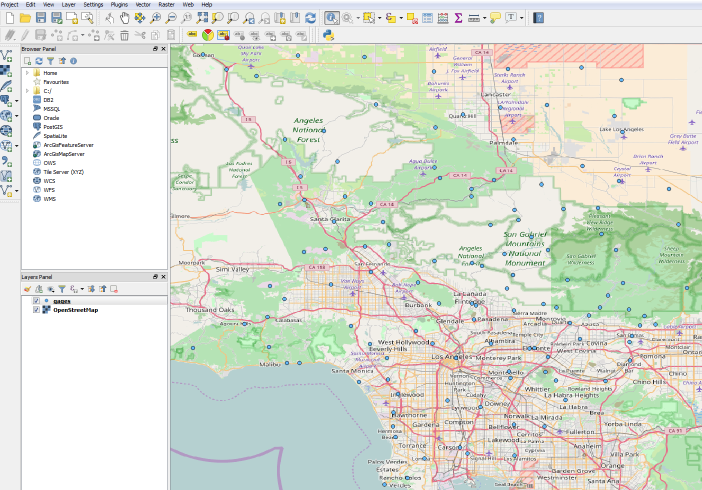This screenshot has height=490, width=702.
Task: Remove layer icon in Layers Panel toolbar
Action: pos(114,289)
